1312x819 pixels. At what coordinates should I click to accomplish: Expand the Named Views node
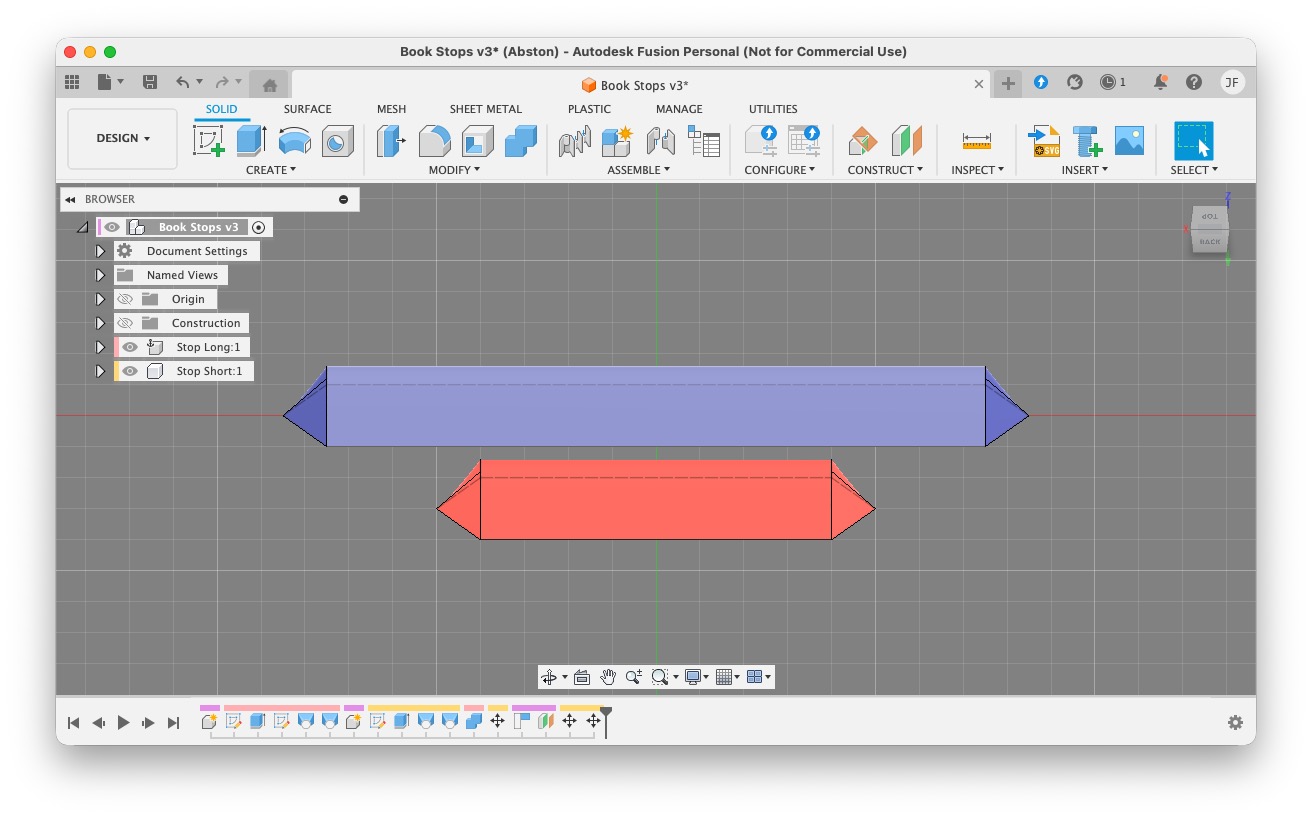tap(100, 275)
